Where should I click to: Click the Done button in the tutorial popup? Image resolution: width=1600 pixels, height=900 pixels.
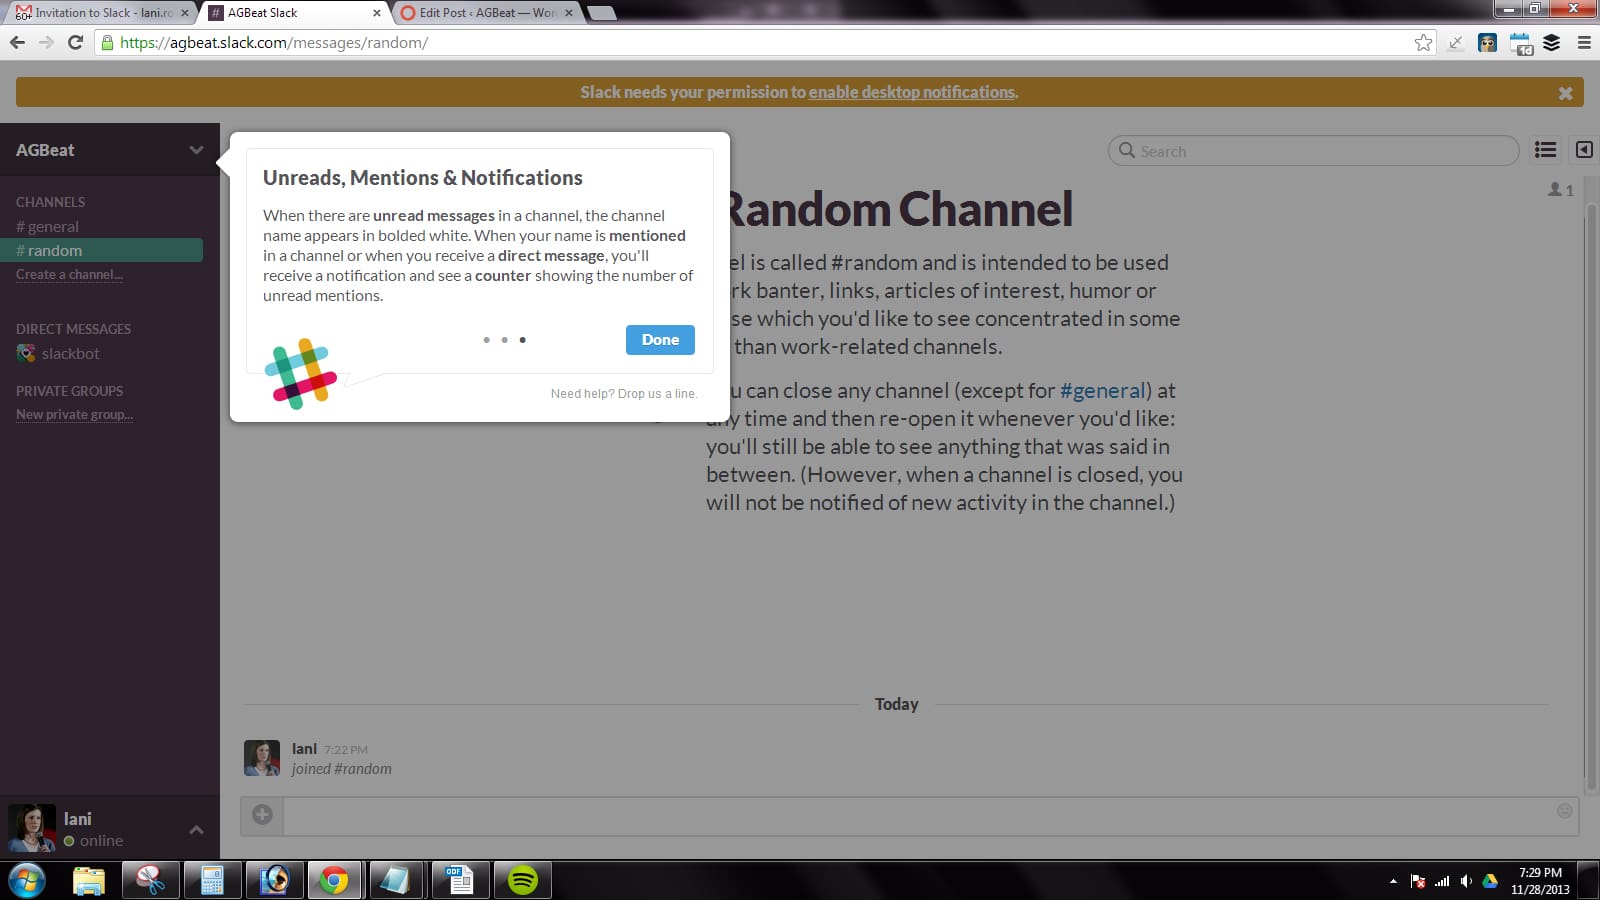pyautogui.click(x=660, y=340)
